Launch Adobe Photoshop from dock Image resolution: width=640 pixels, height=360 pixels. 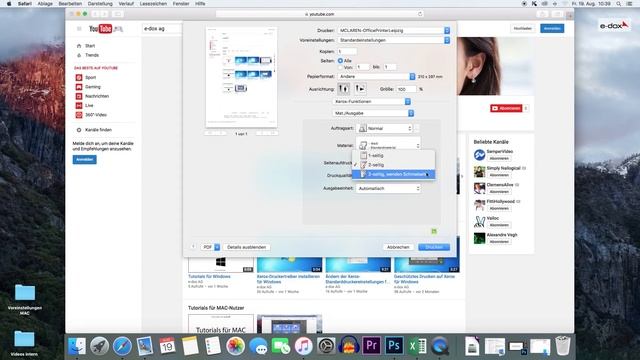[x=394, y=346]
